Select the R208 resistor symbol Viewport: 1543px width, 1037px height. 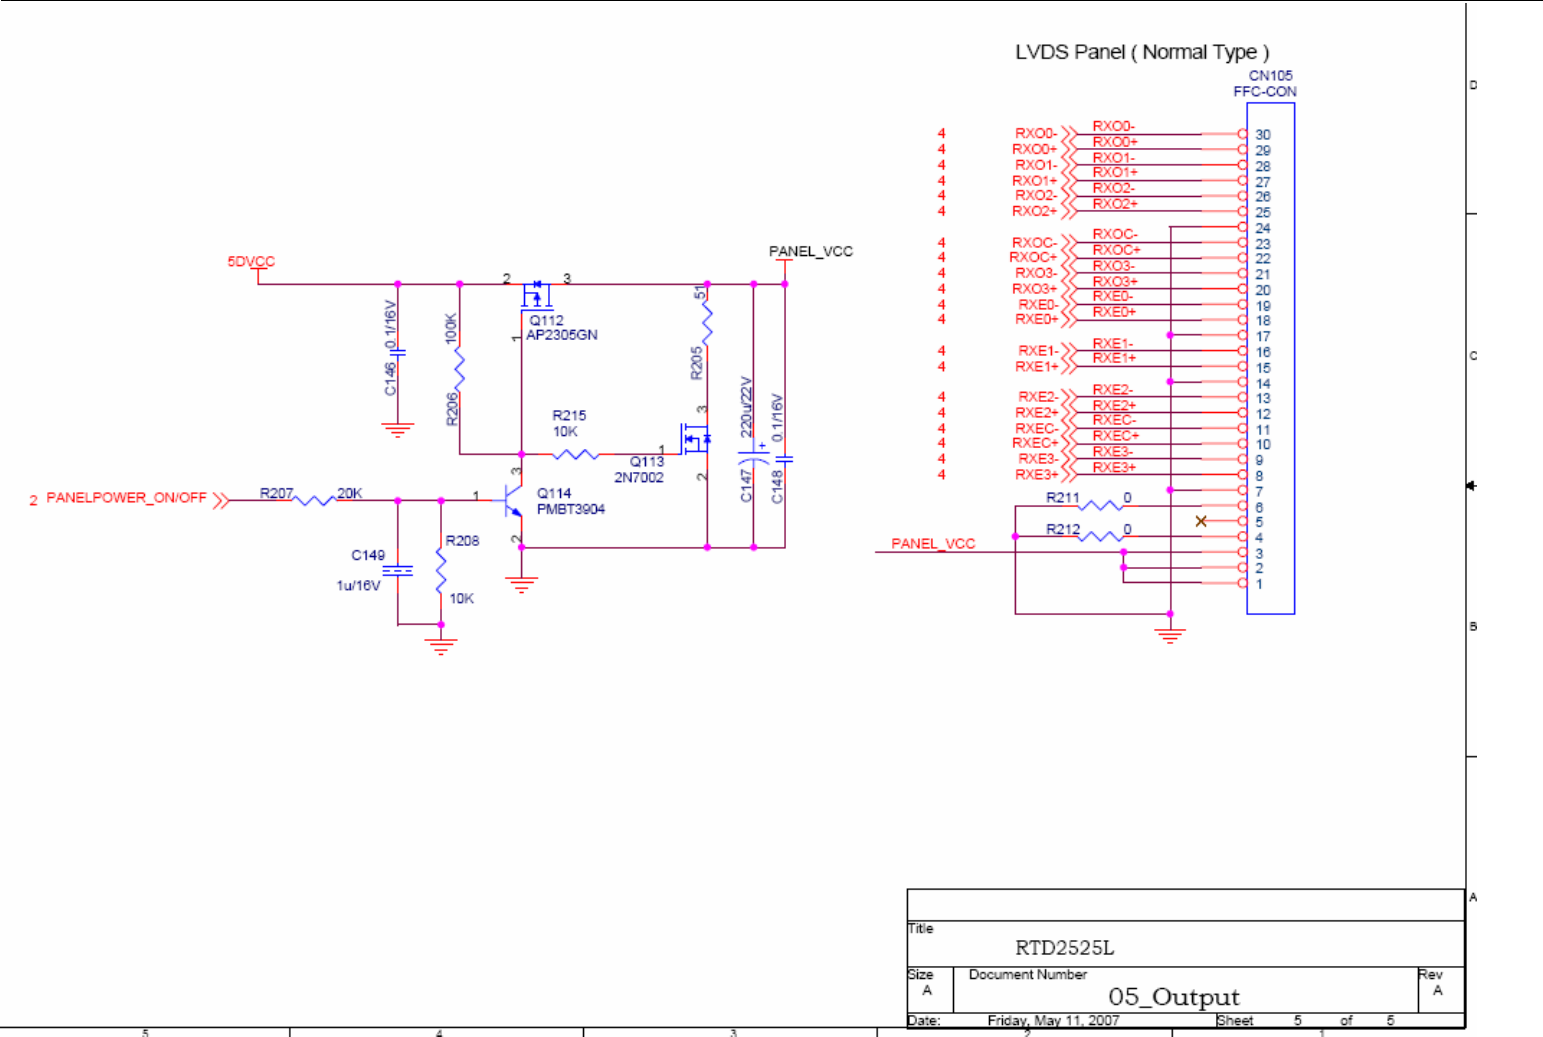[x=441, y=572]
